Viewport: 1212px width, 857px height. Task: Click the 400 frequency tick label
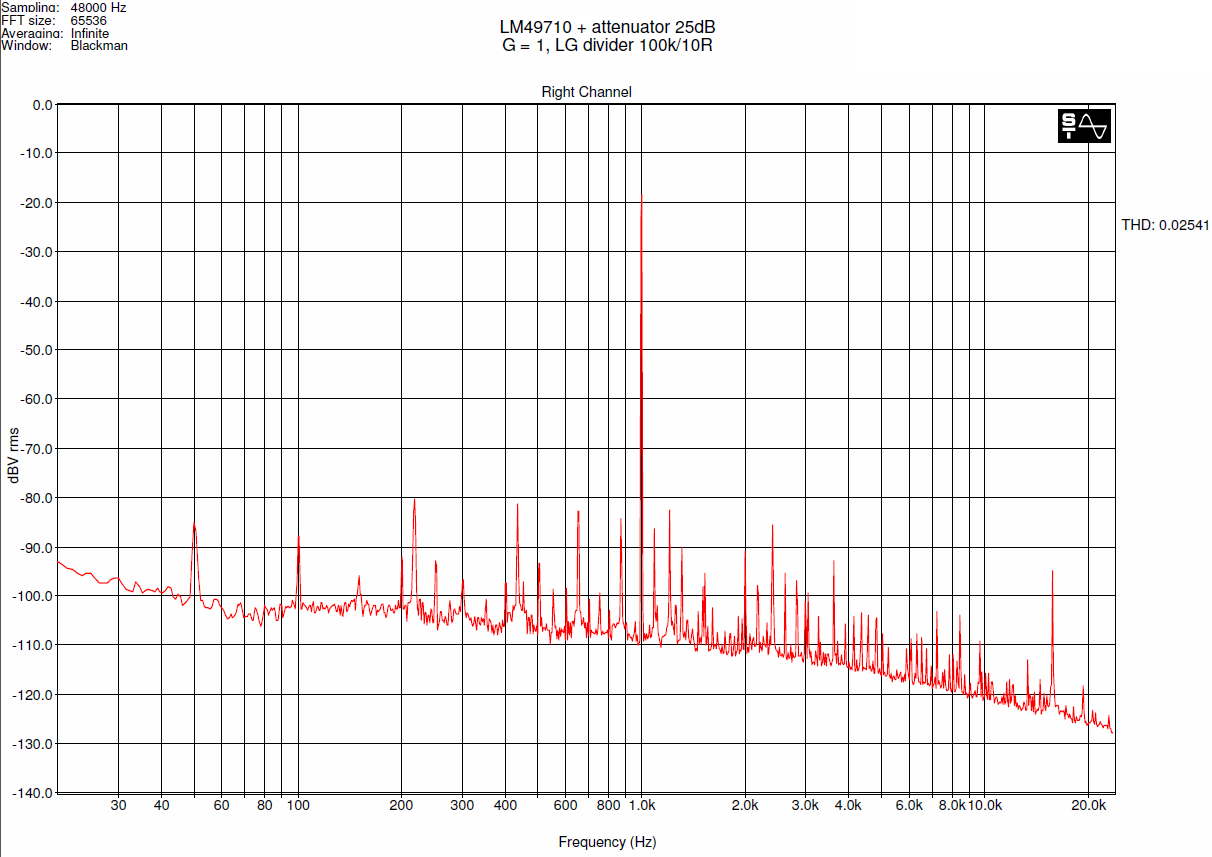click(505, 805)
